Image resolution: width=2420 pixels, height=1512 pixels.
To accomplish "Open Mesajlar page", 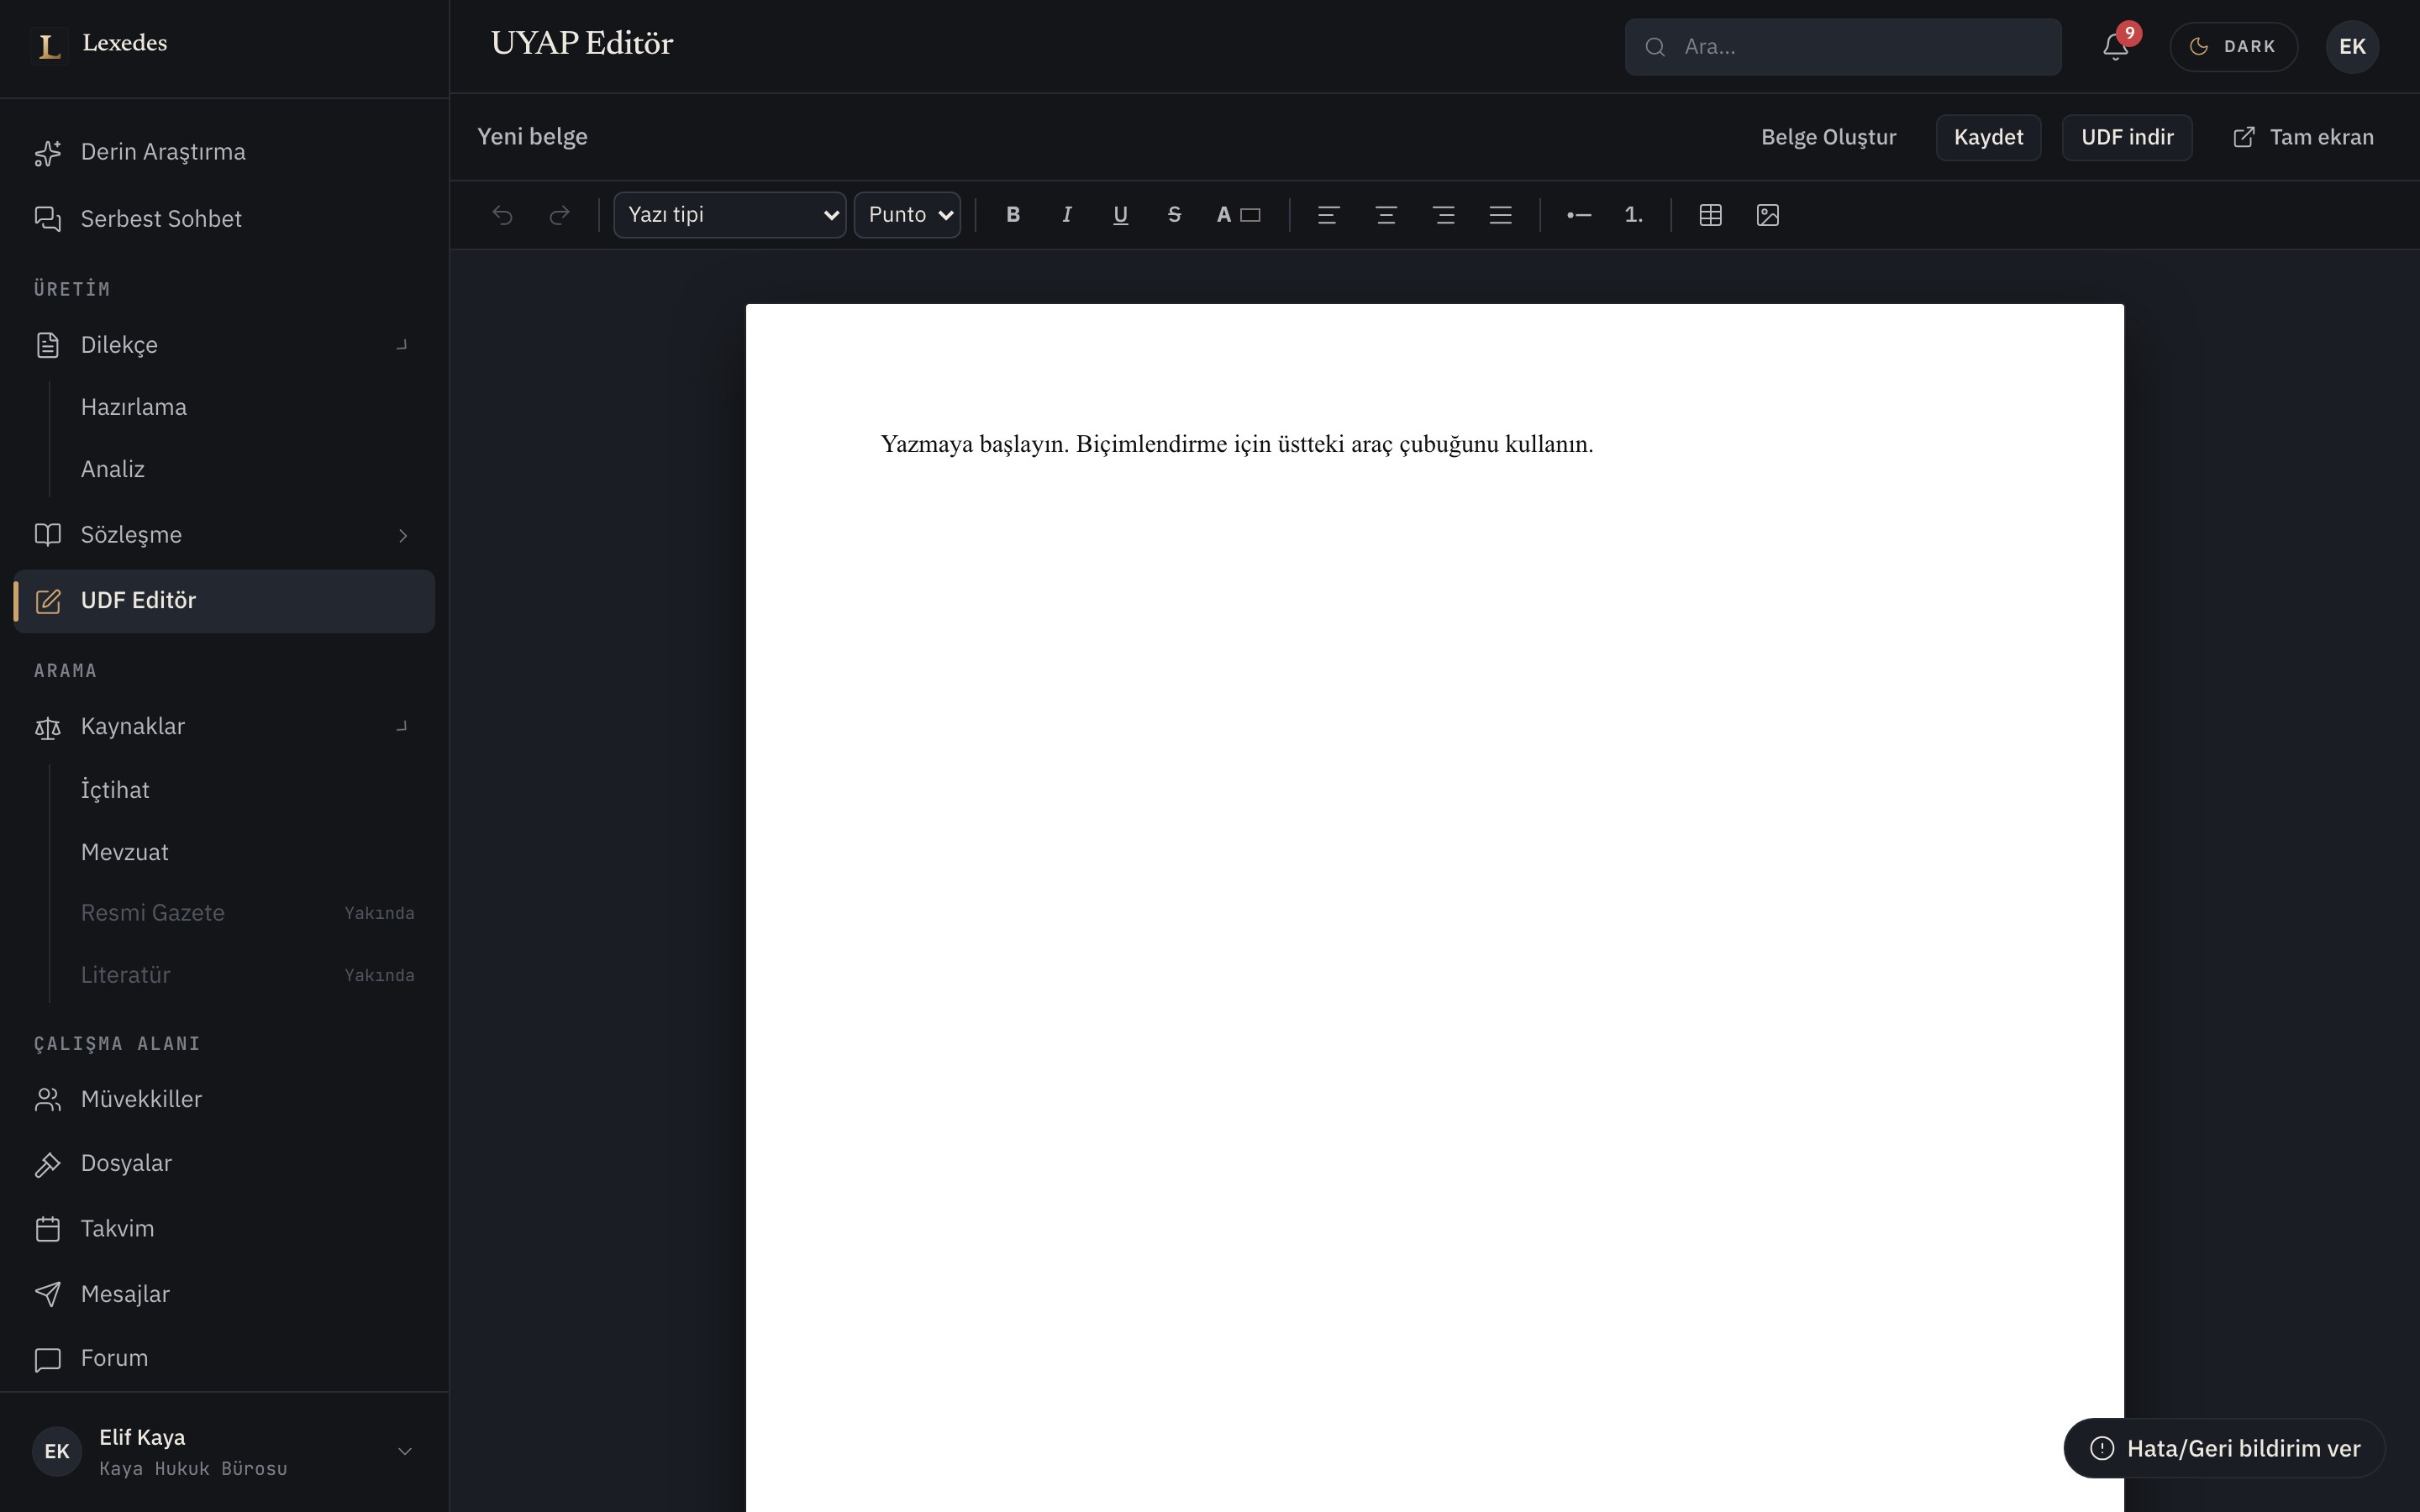I will click(x=224, y=1294).
